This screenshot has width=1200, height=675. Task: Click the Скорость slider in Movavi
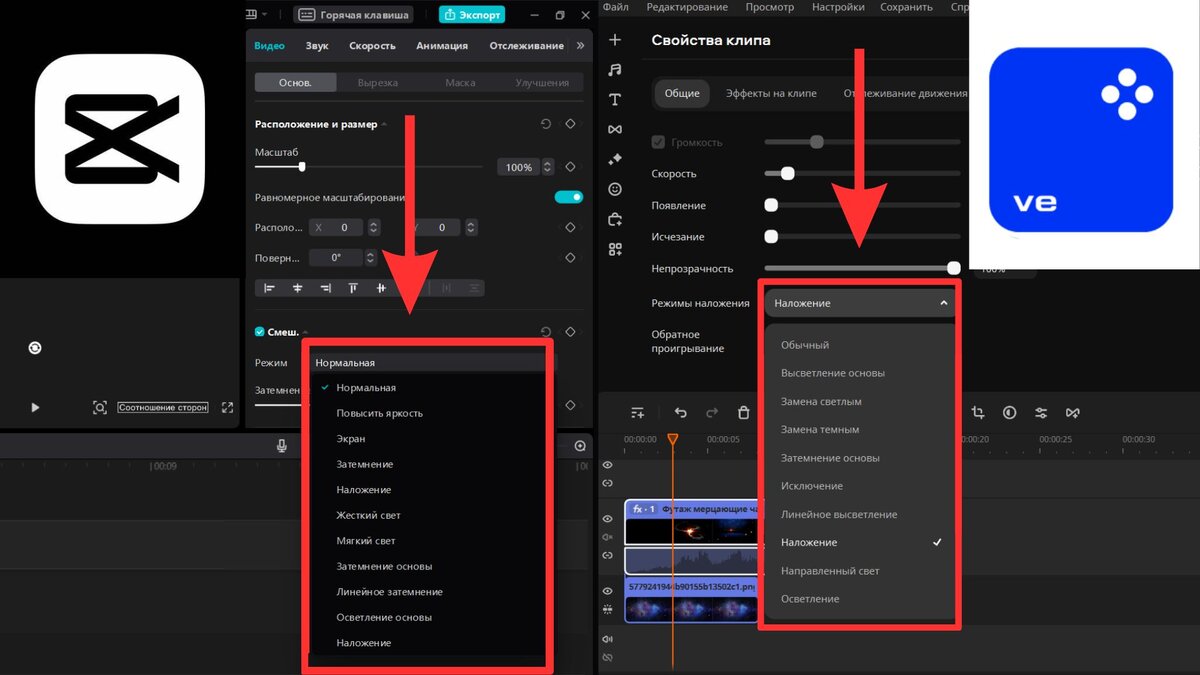(x=862, y=174)
